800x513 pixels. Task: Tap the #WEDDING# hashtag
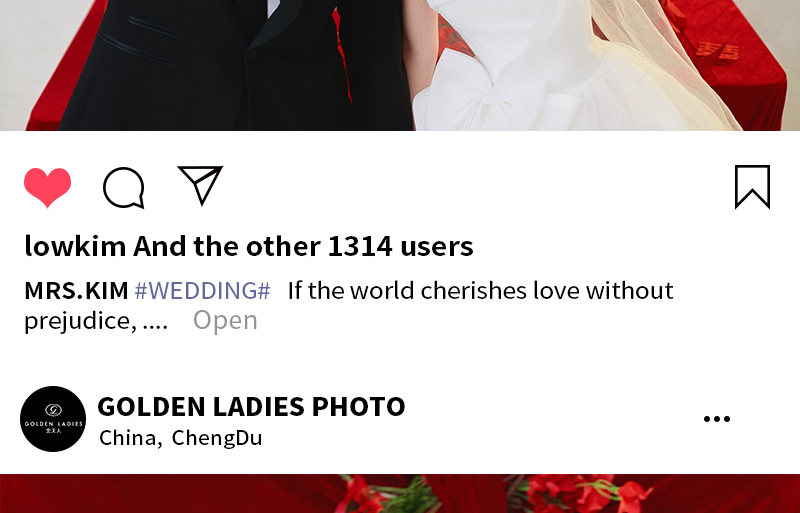coord(203,290)
